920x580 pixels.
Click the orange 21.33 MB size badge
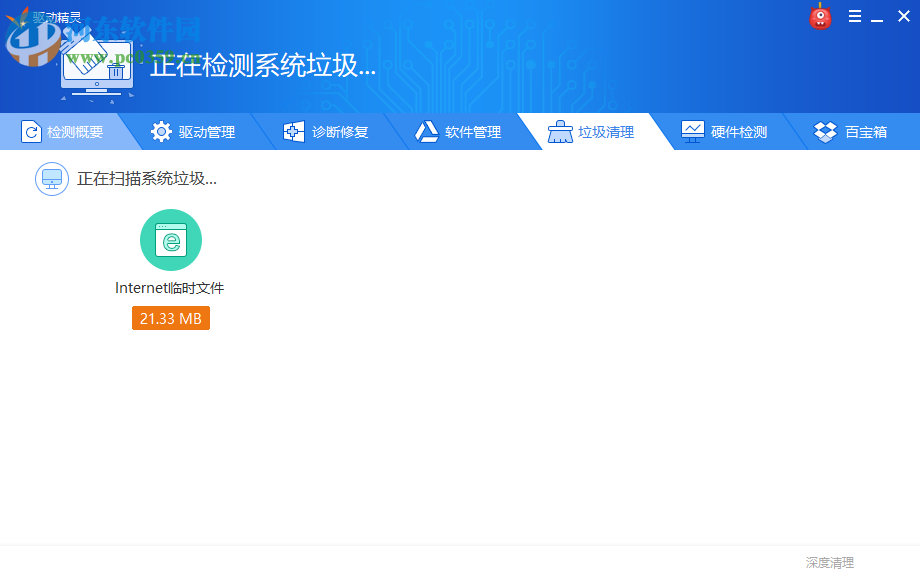point(170,318)
